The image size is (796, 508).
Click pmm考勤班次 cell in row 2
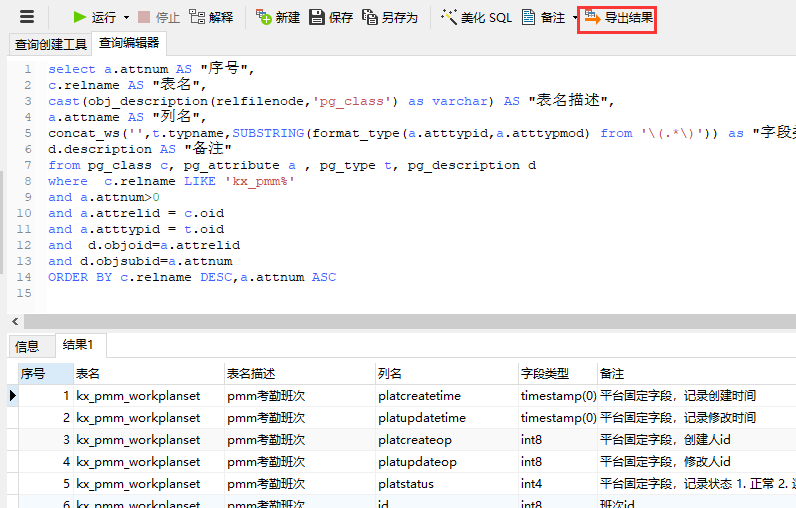point(300,418)
